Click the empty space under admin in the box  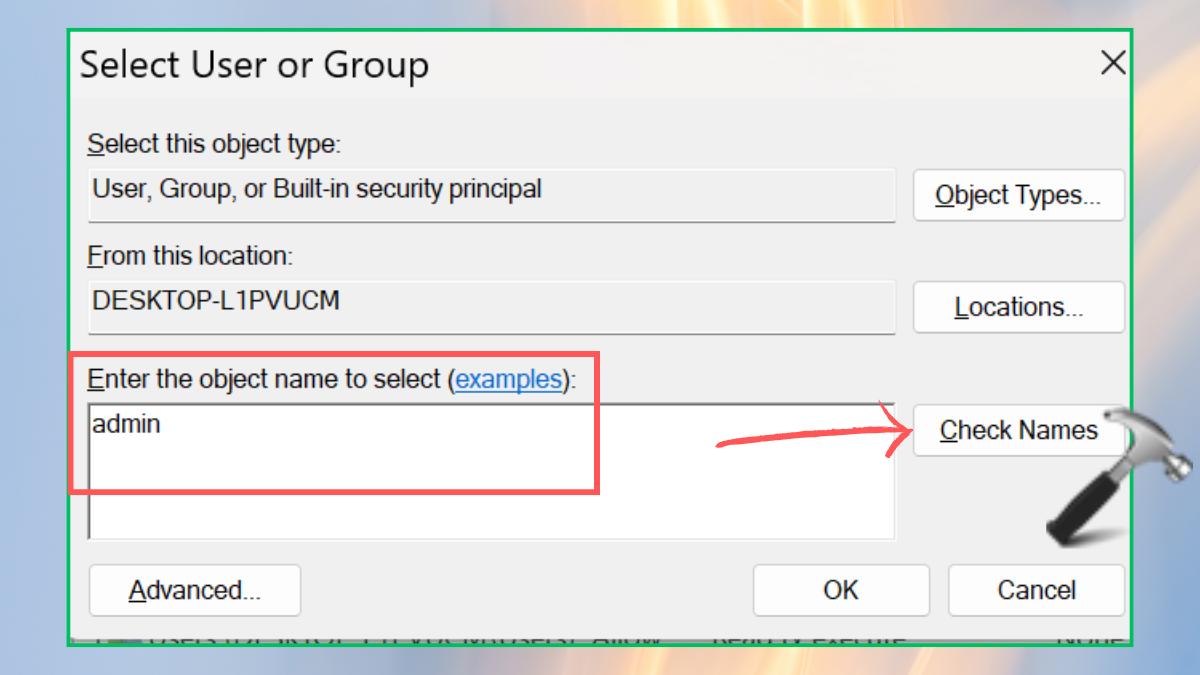tap(492, 495)
